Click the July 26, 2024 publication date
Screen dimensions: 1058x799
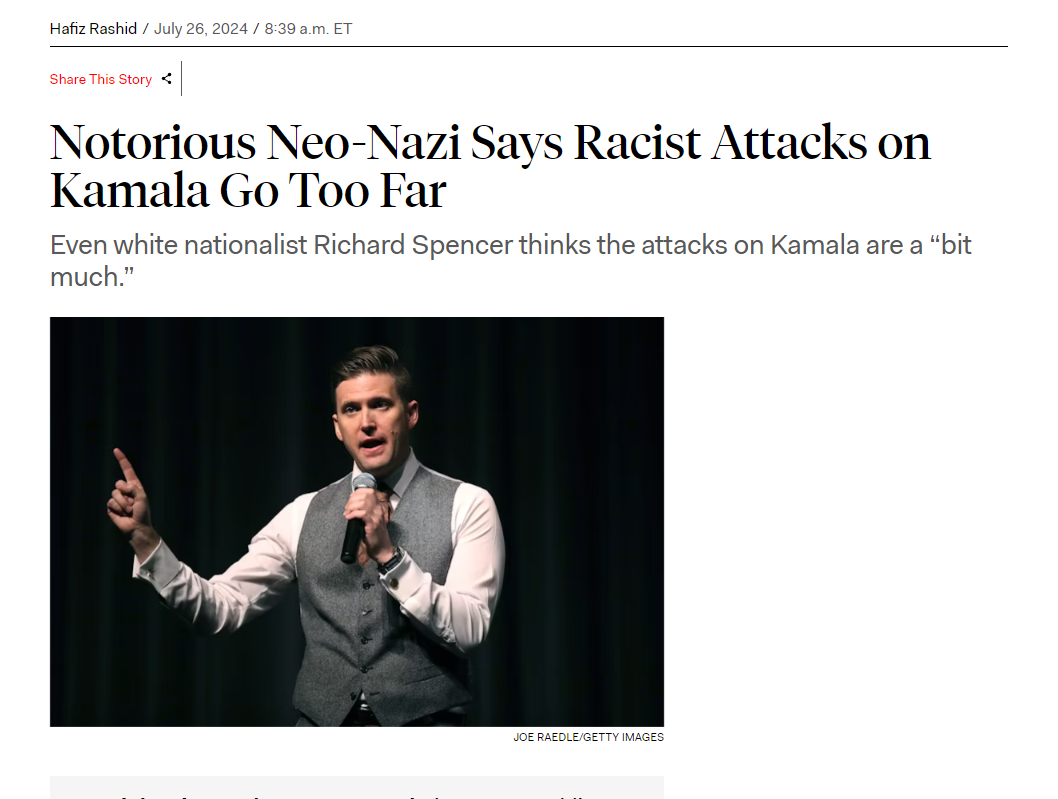201,28
